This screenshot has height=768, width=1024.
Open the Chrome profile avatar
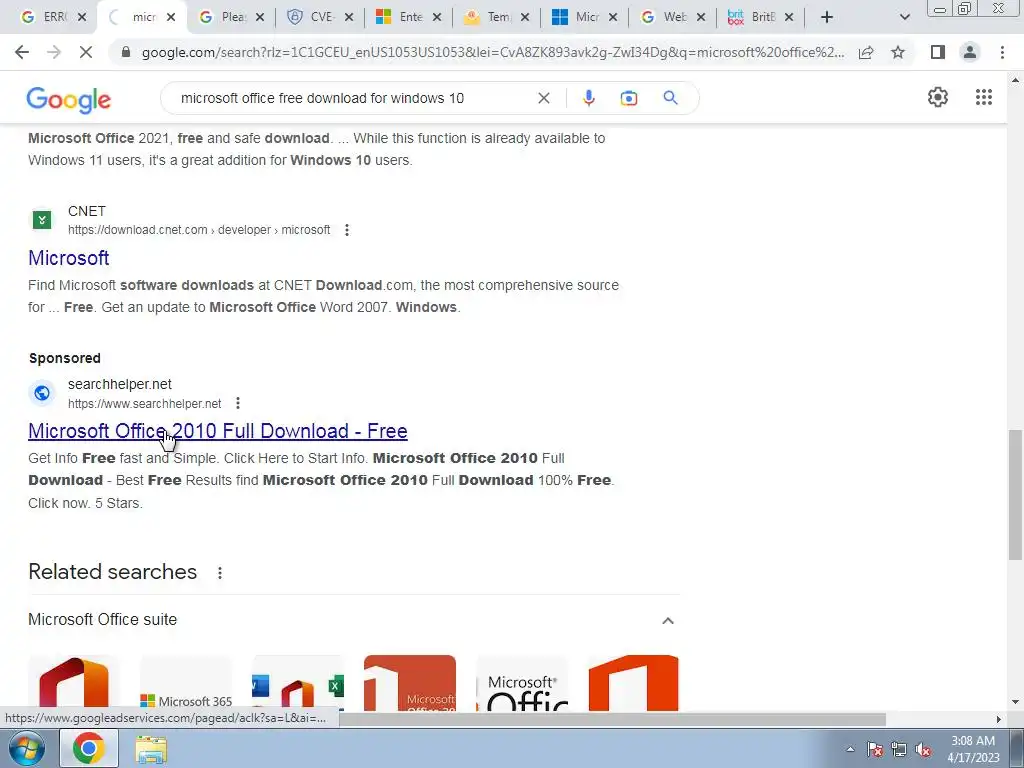pyautogui.click(x=970, y=52)
